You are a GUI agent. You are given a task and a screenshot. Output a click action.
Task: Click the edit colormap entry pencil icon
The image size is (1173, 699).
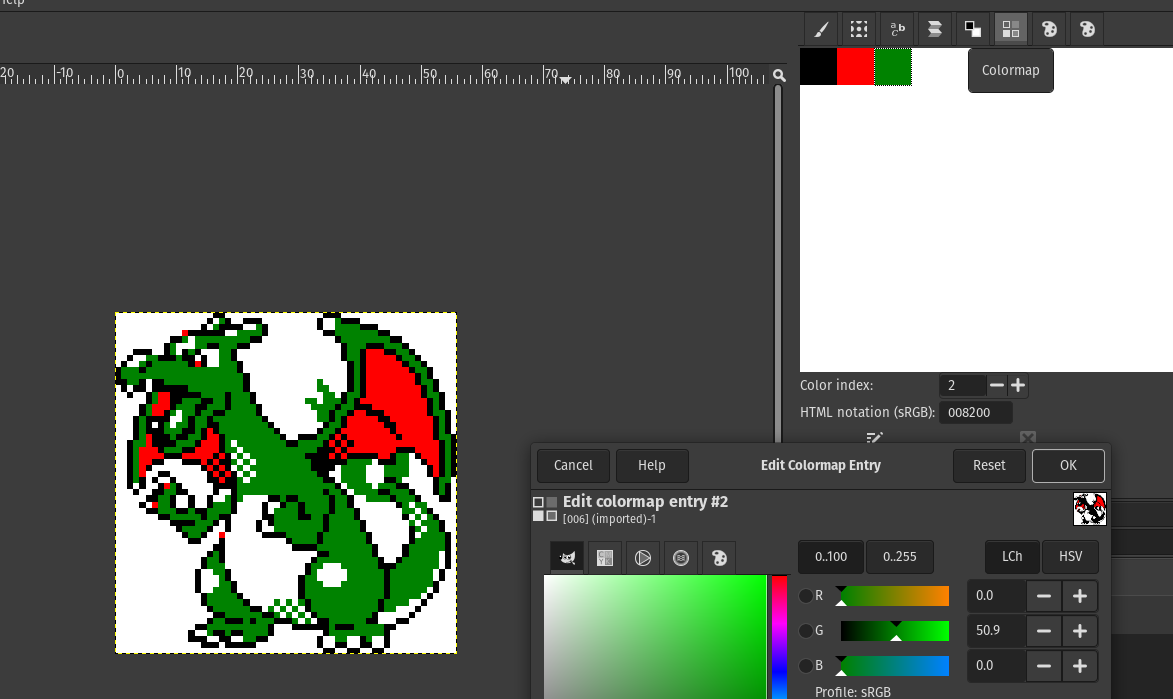(875, 437)
